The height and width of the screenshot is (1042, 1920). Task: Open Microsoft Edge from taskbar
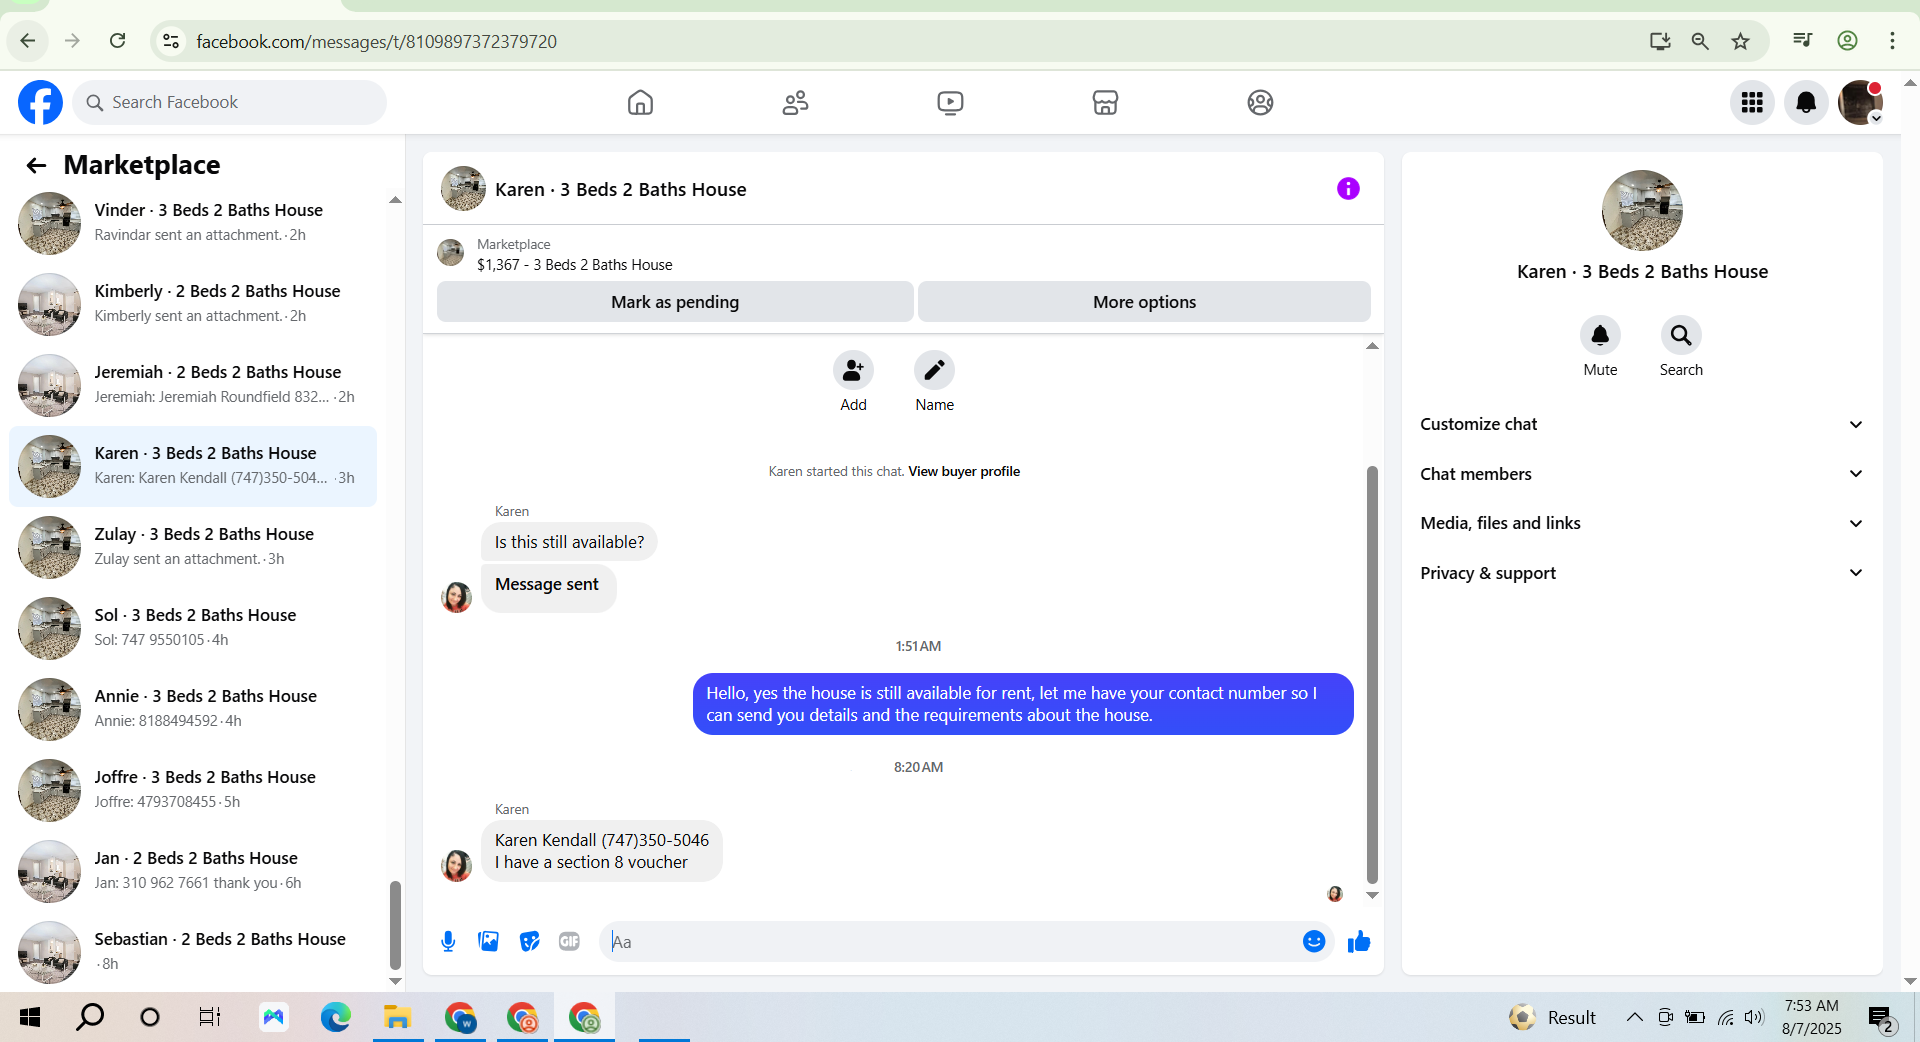click(335, 1017)
